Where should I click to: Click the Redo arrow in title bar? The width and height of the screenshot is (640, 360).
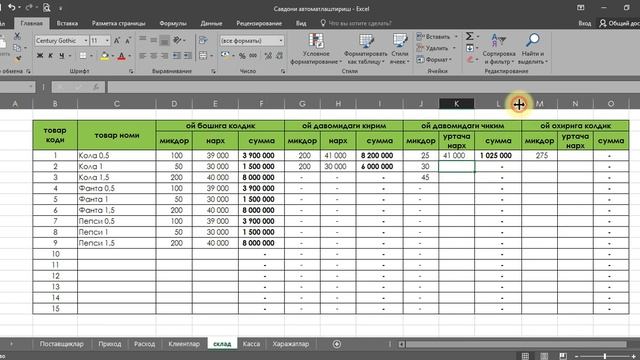click(29, 8)
